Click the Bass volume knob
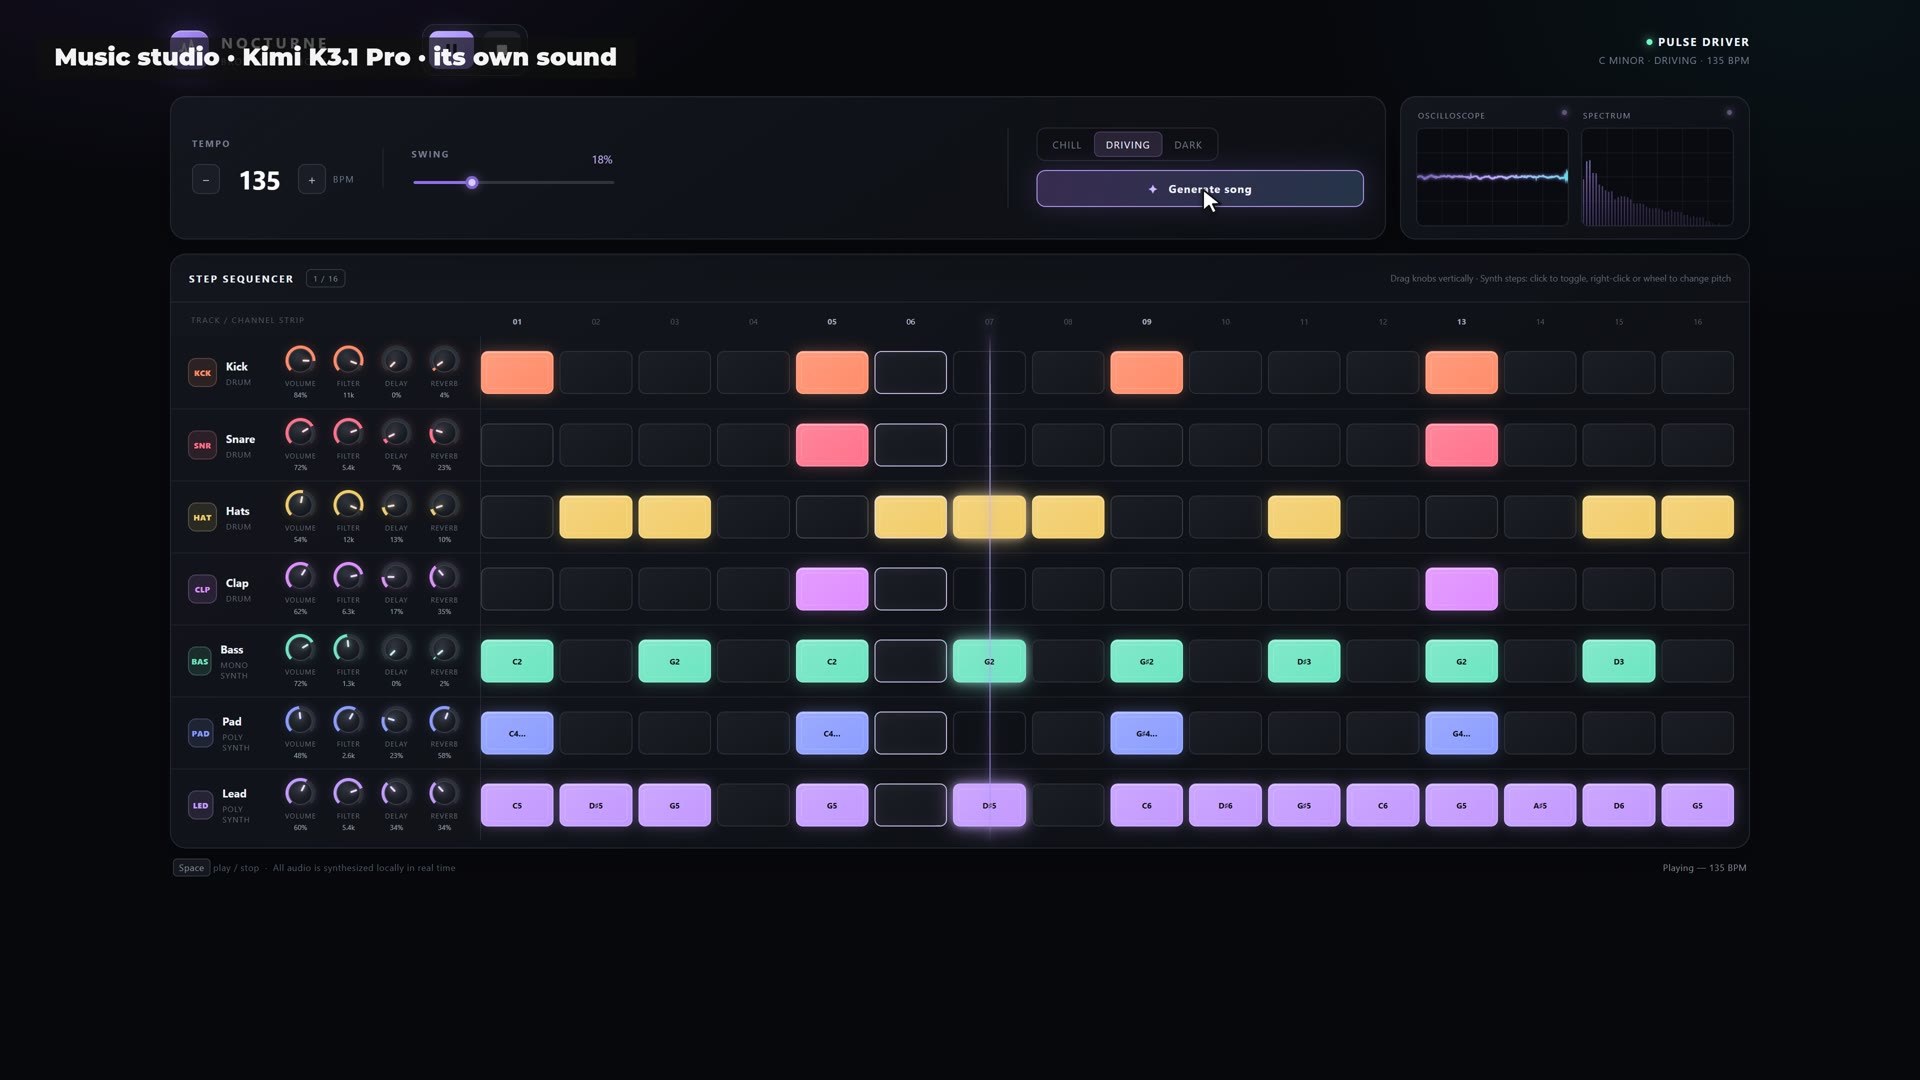This screenshot has height=1080, width=1920. [300, 648]
